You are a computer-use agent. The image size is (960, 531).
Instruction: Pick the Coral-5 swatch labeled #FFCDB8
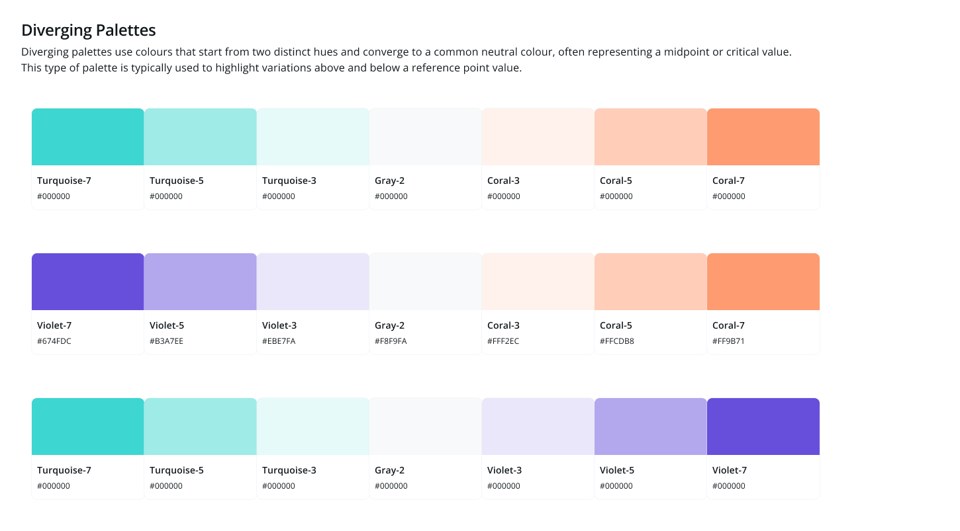tap(651, 281)
